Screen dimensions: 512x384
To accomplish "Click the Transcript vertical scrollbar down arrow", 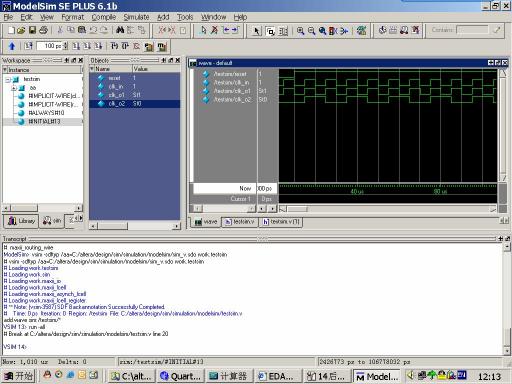I will click(x=507, y=351).
